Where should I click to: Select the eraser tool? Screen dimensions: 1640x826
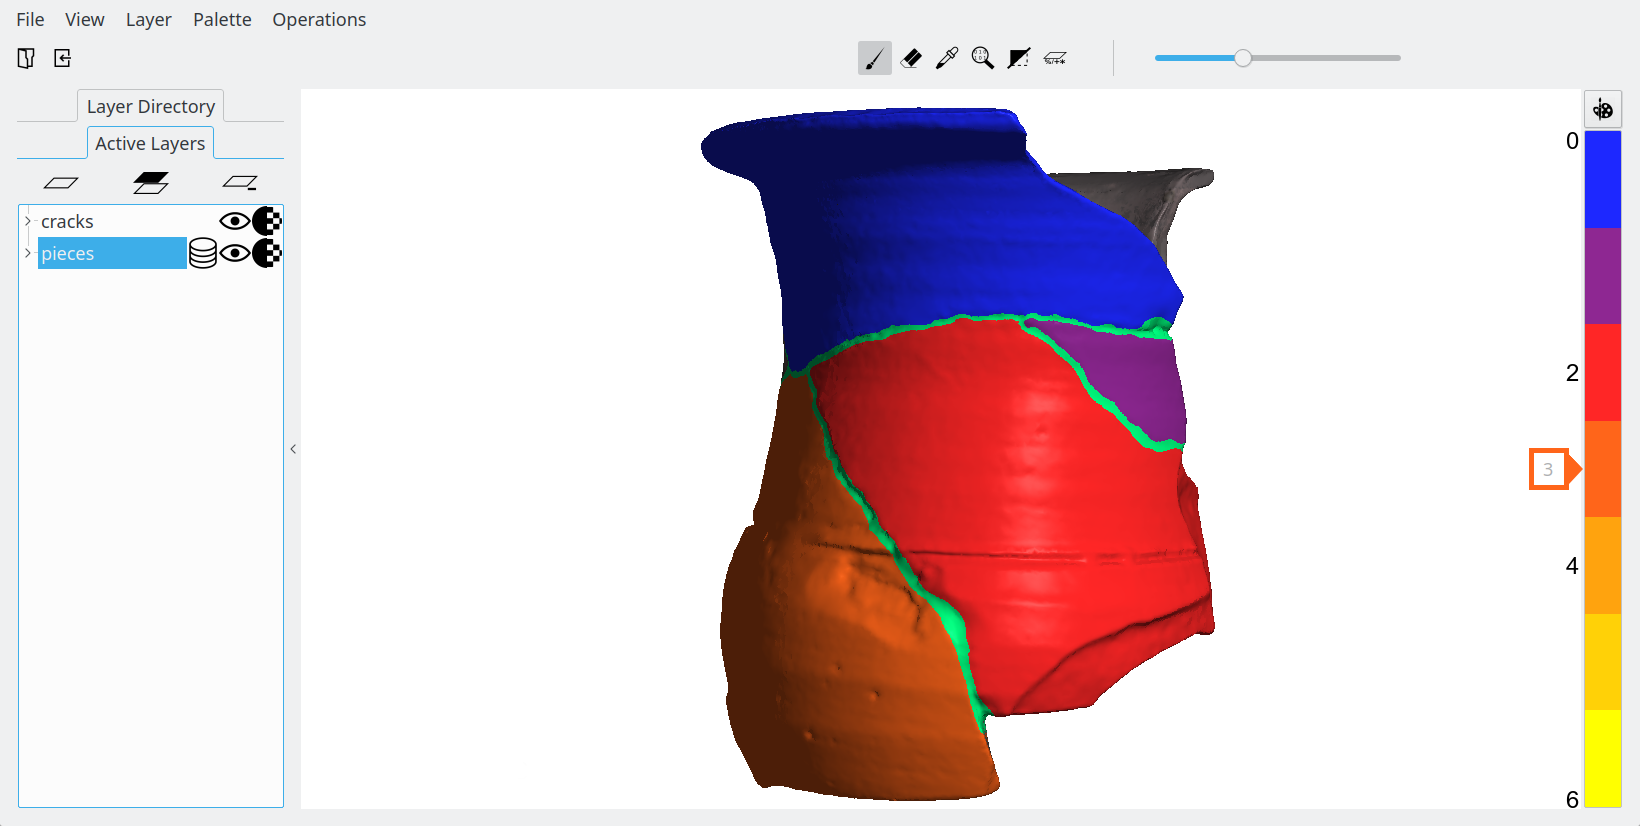(911, 58)
